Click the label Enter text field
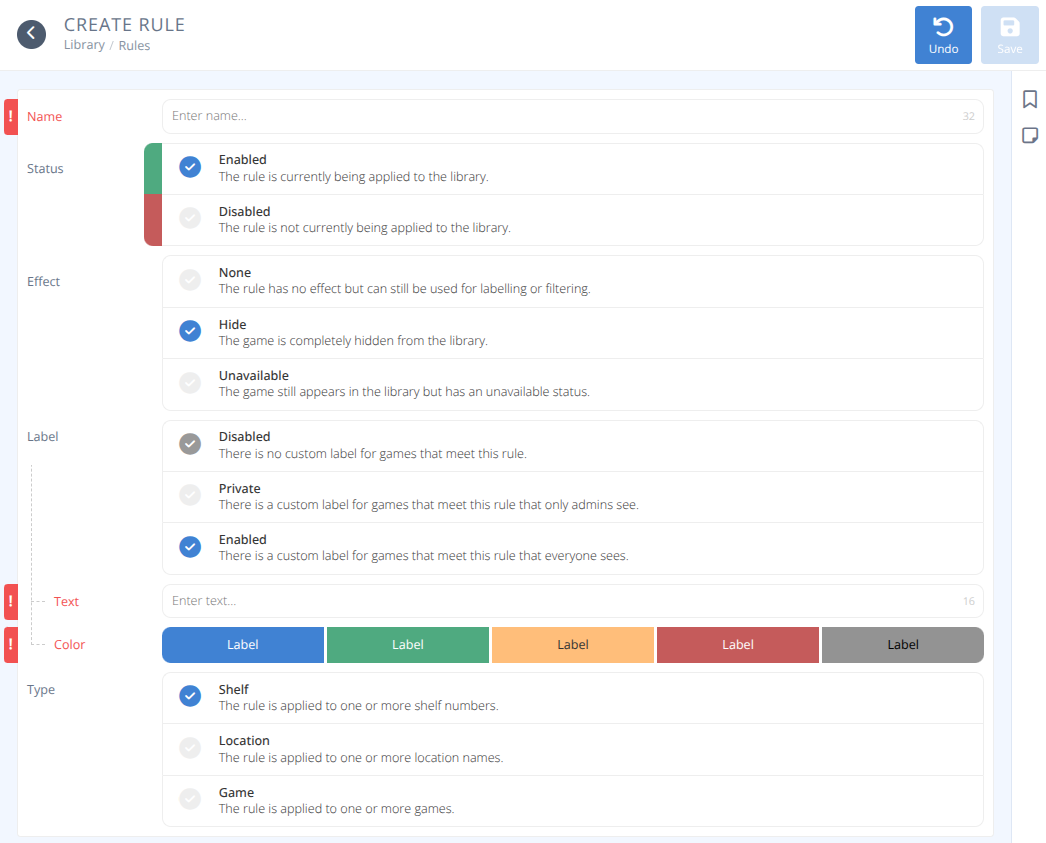This screenshot has width=1046, height=843. (560, 601)
